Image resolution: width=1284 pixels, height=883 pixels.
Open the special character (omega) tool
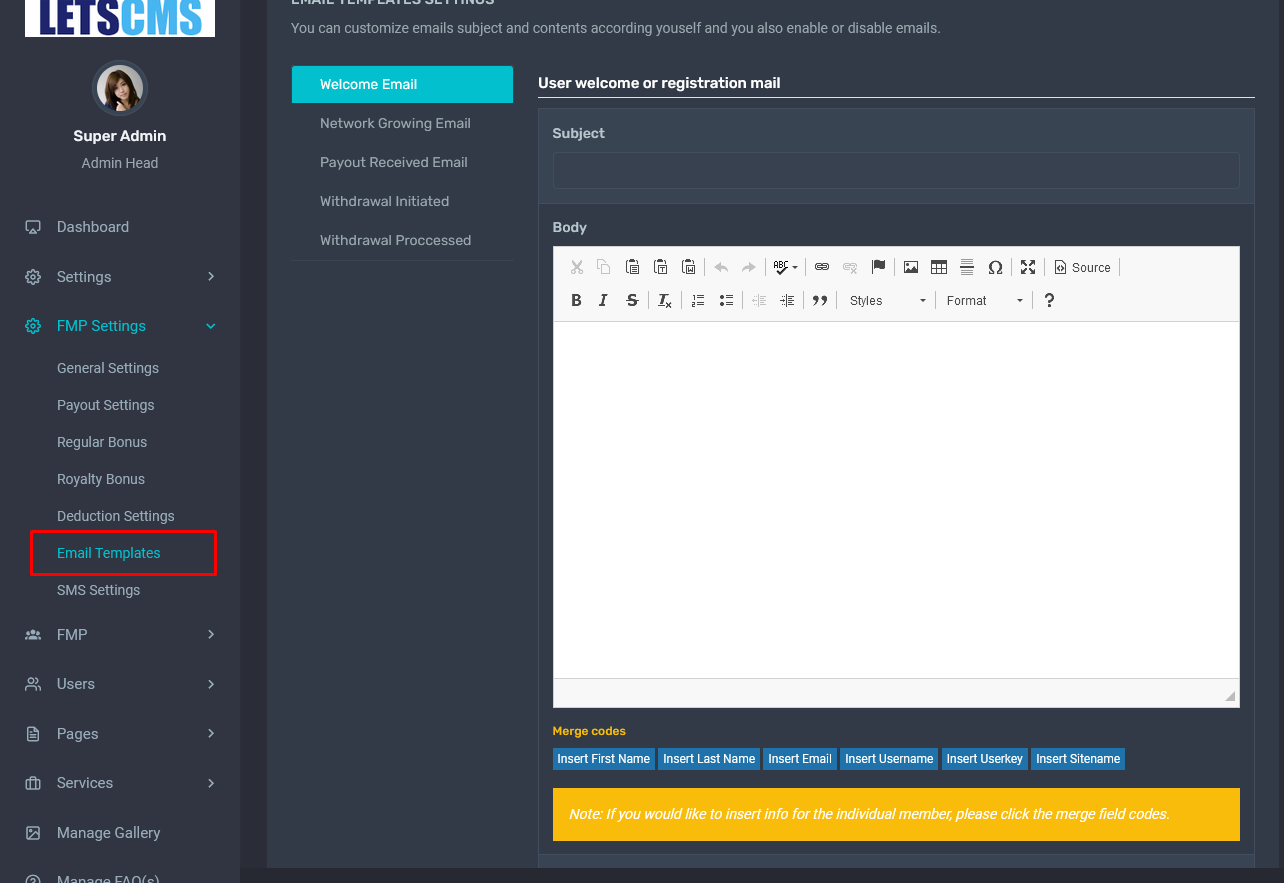(995, 267)
